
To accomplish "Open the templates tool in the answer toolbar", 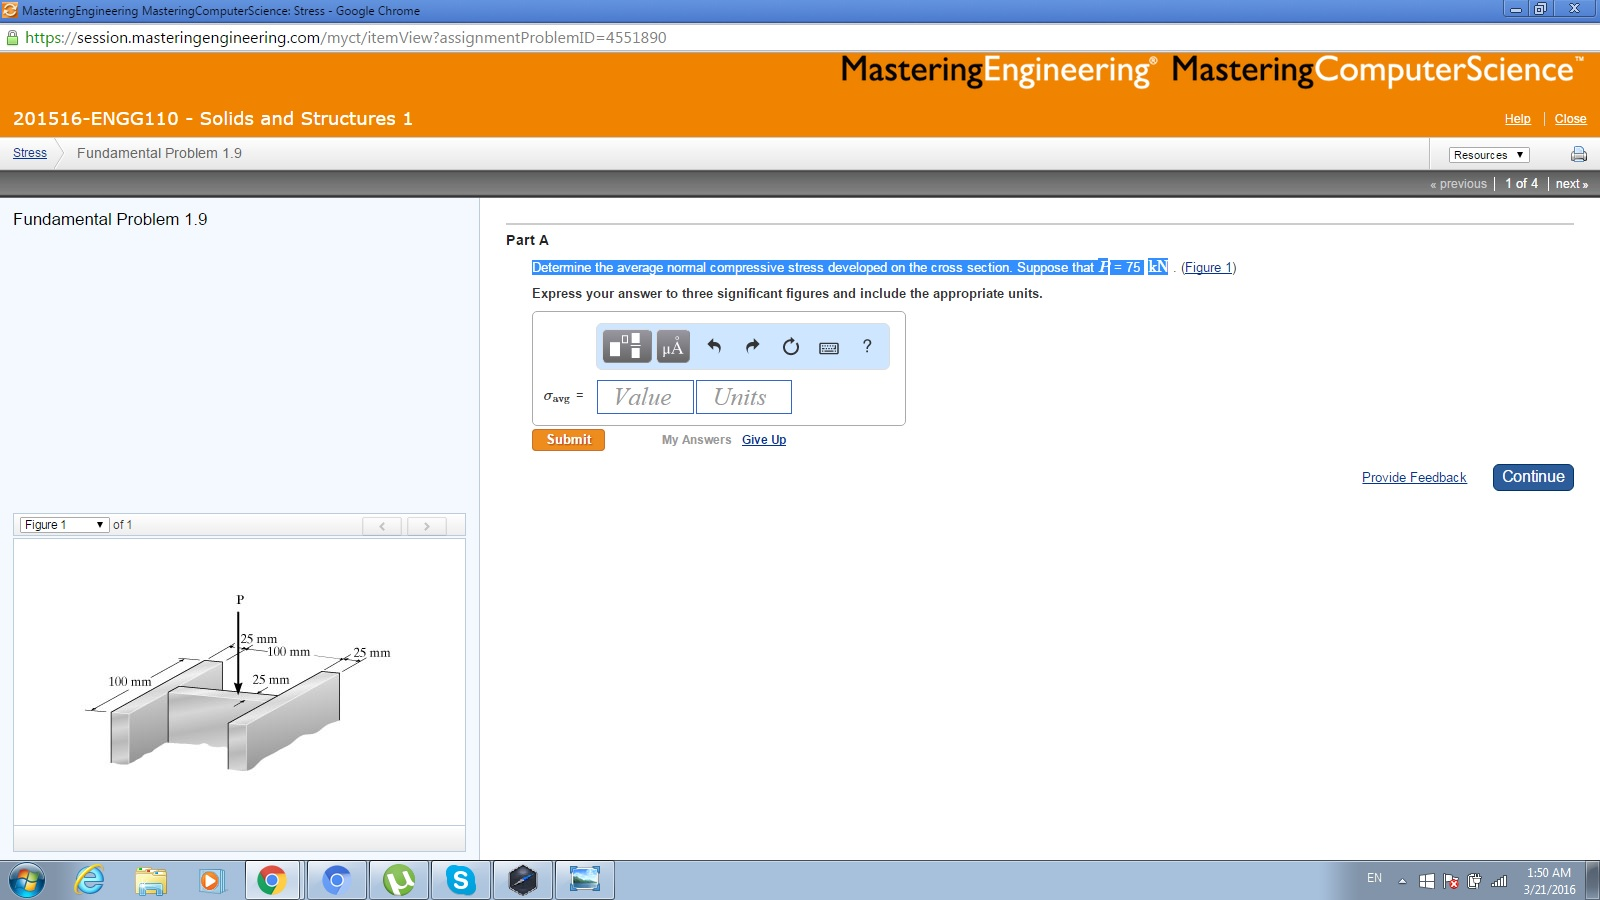I will (x=627, y=346).
